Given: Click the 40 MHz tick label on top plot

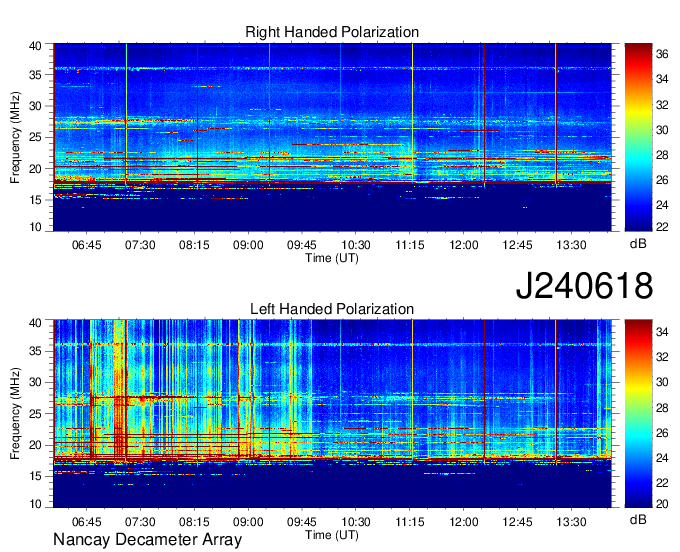Looking at the screenshot, I should [36, 46].
